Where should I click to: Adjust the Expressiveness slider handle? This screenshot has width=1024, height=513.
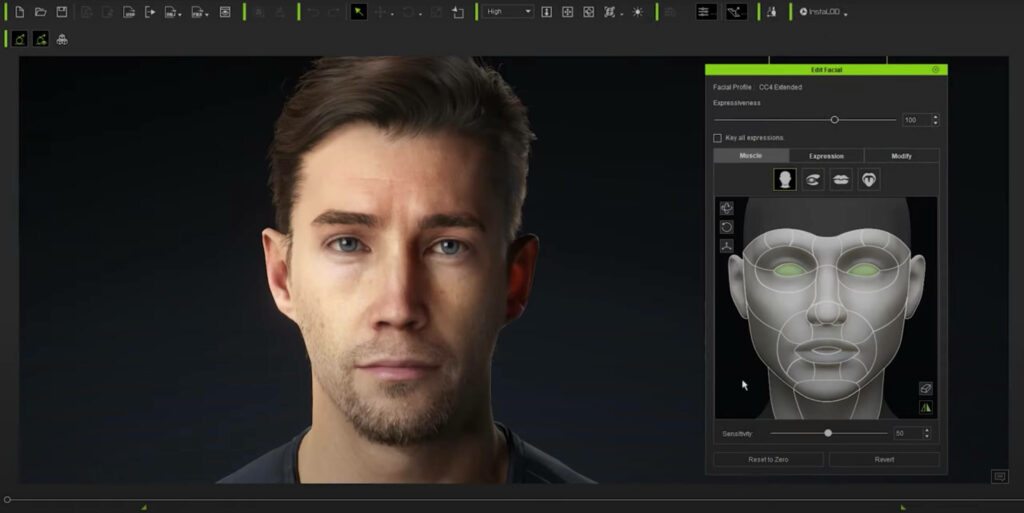click(834, 120)
